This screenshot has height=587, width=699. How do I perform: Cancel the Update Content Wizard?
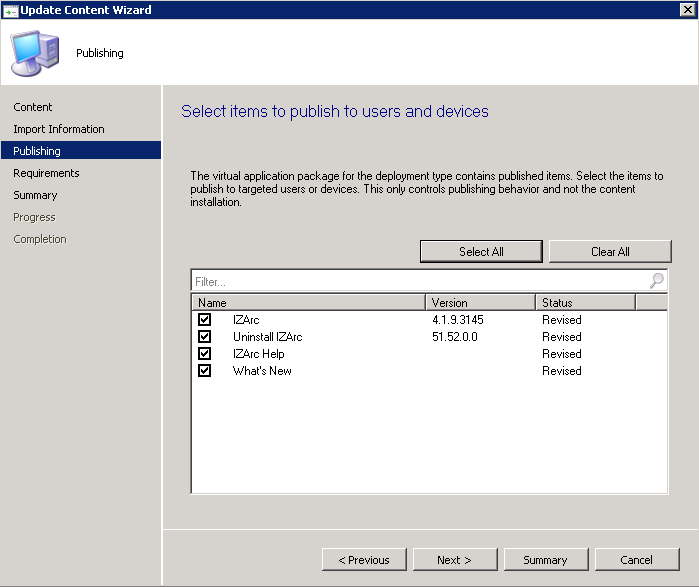tap(637, 559)
